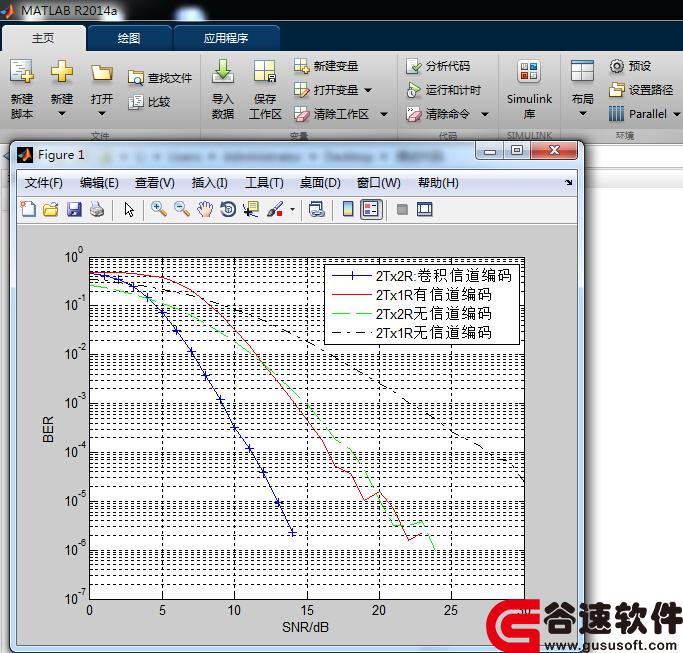Click New Figure icon in Figure toolbar

click(28, 209)
